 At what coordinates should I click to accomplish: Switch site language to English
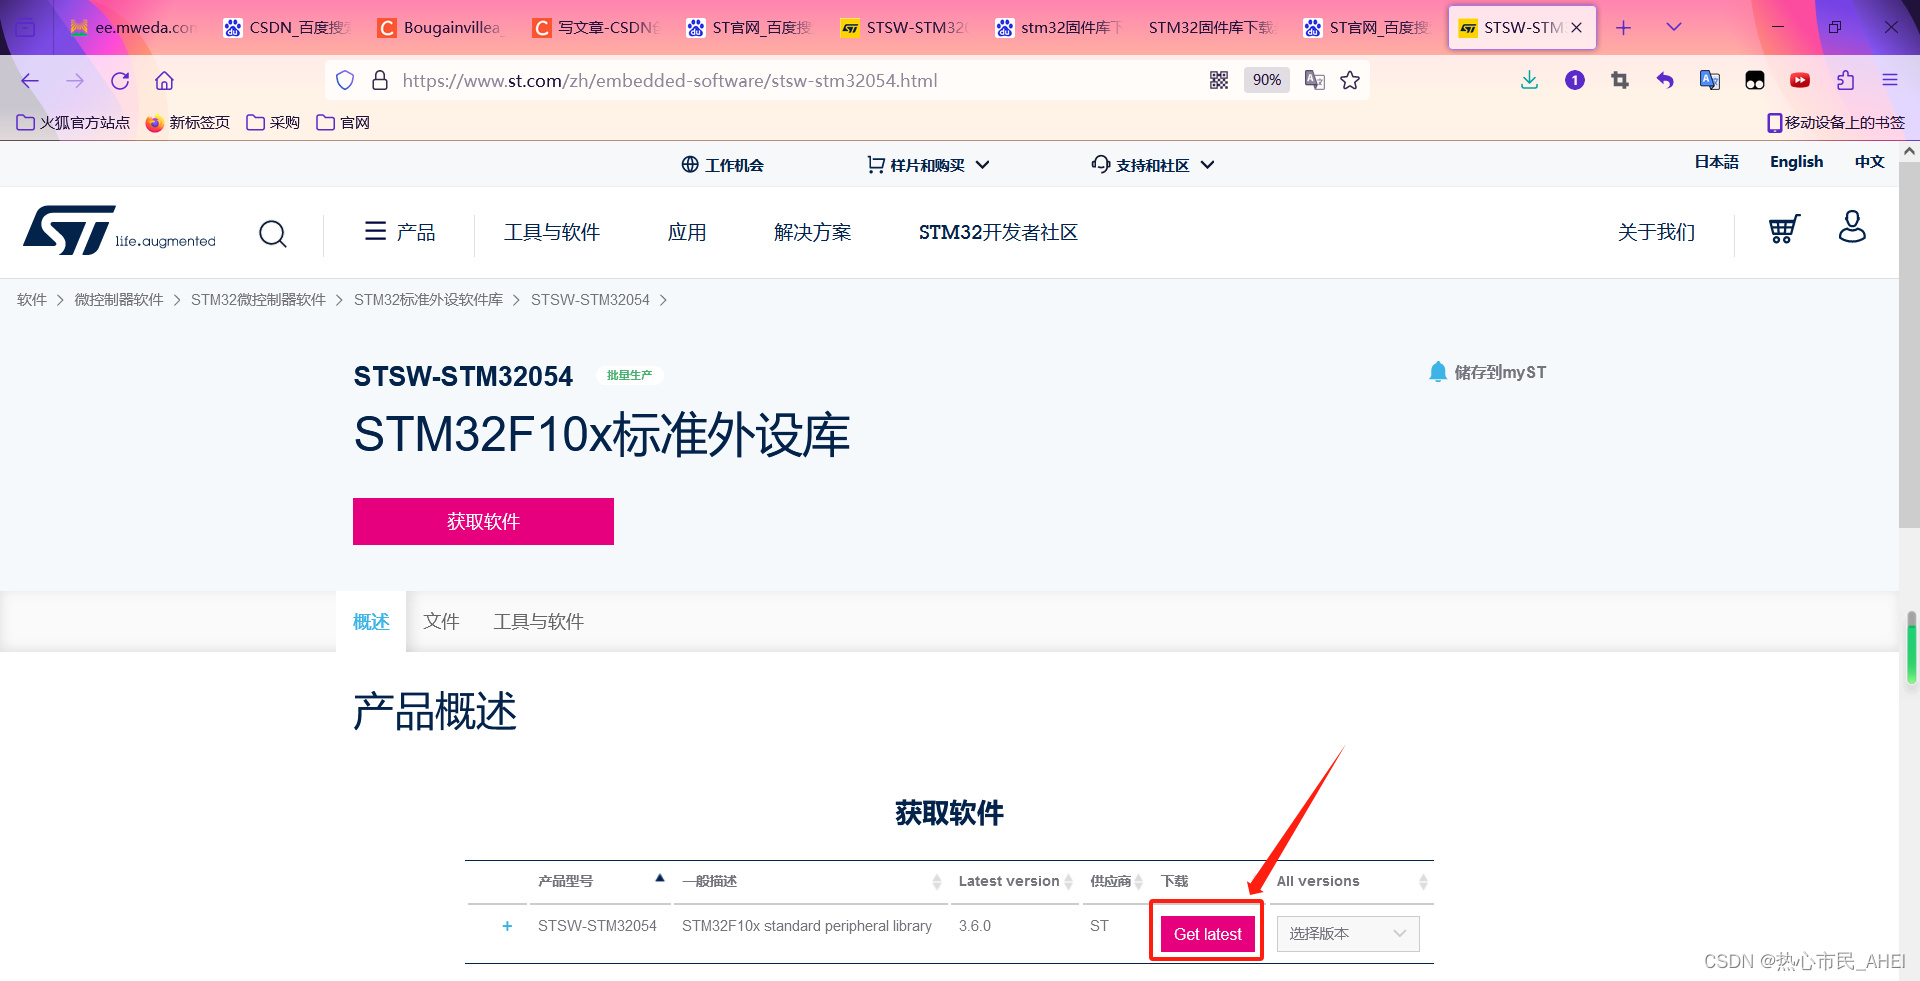coord(1796,162)
